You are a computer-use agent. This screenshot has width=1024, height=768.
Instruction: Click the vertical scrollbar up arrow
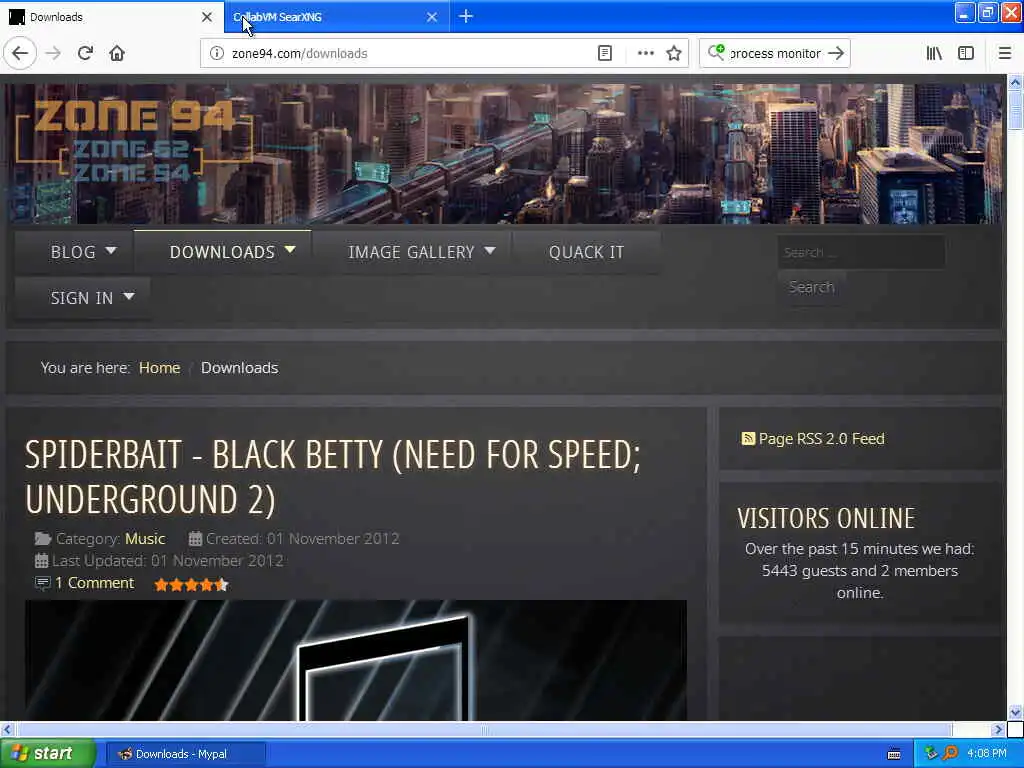pos(1015,82)
